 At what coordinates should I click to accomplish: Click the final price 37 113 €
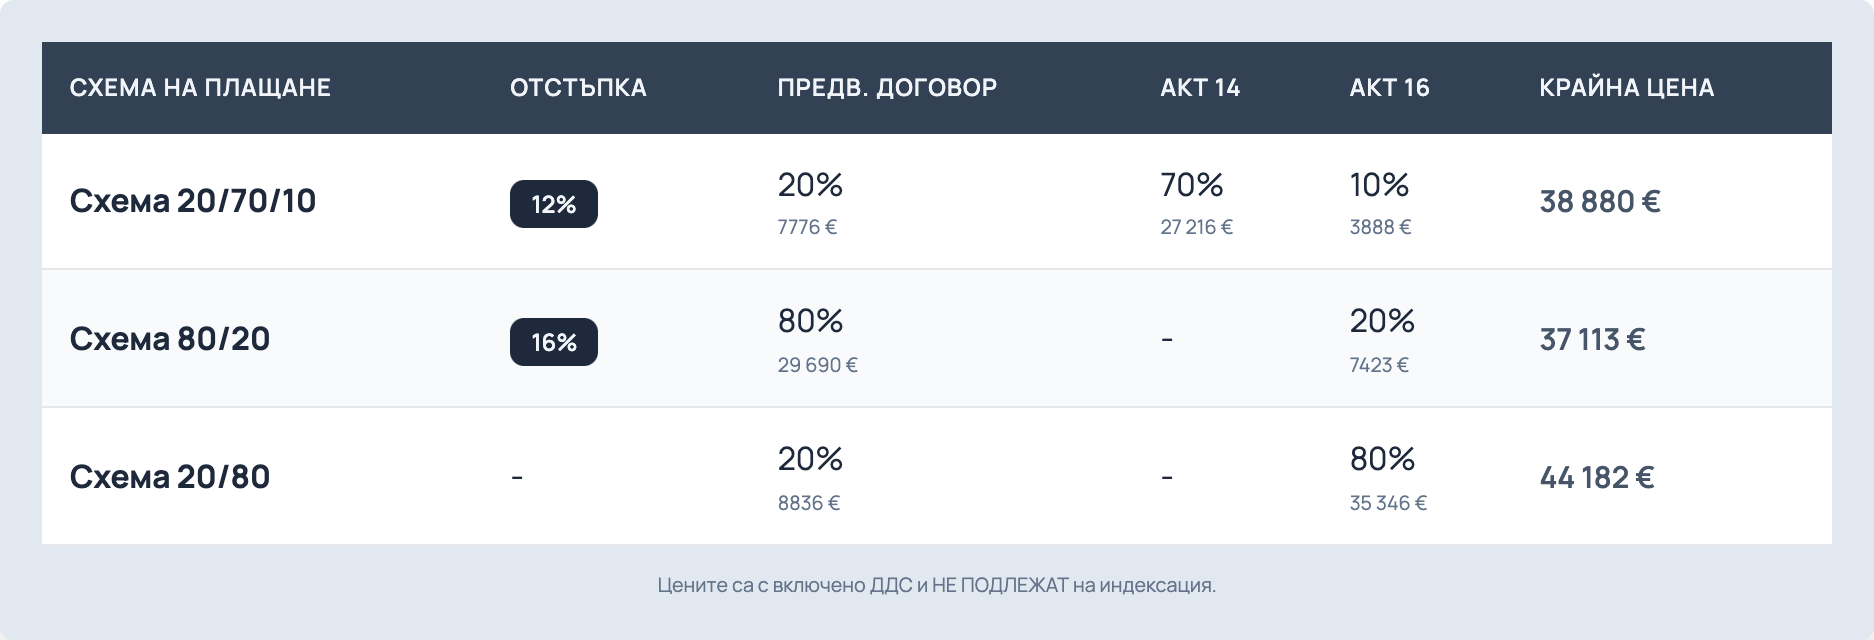[x=1592, y=340]
